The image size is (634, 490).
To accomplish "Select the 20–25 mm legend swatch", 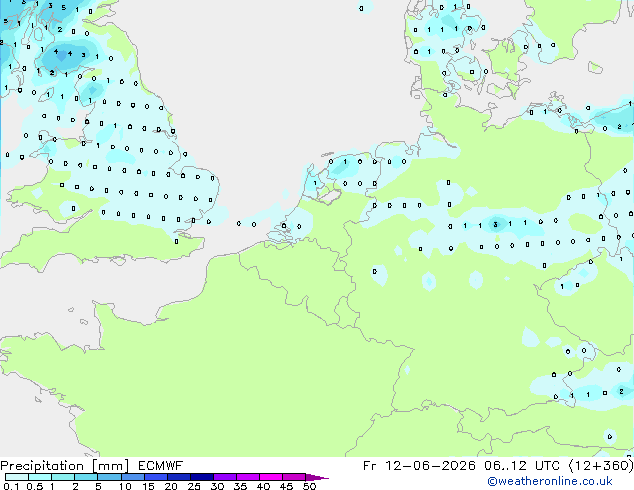I will coord(179,477).
